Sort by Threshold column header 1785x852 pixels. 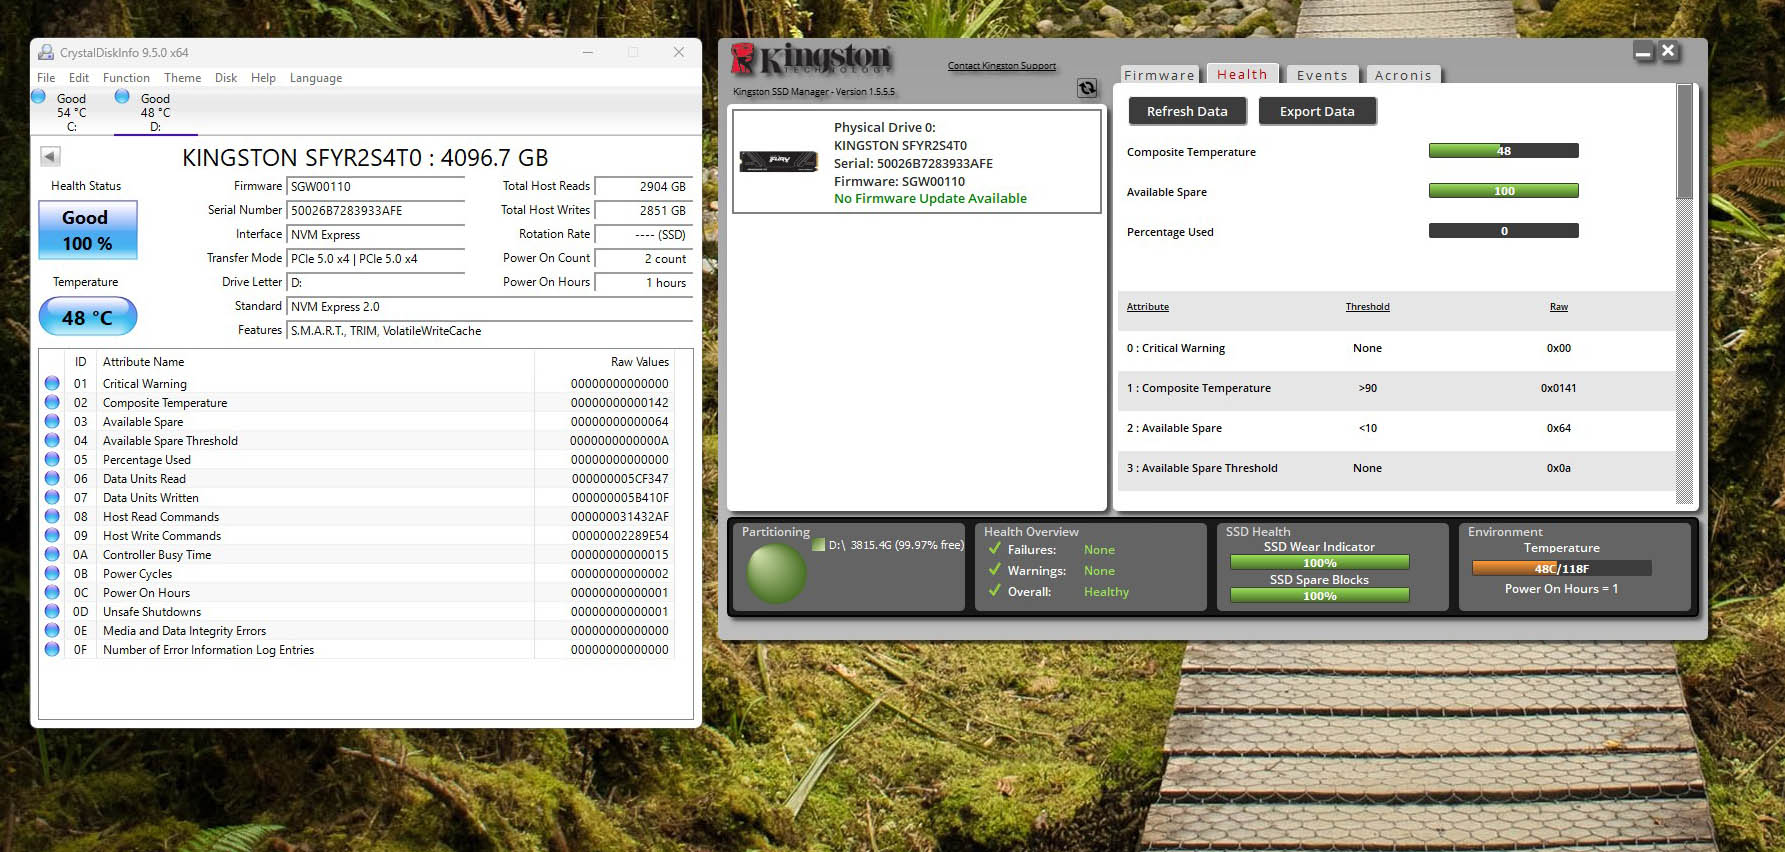click(x=1367, y=307)
